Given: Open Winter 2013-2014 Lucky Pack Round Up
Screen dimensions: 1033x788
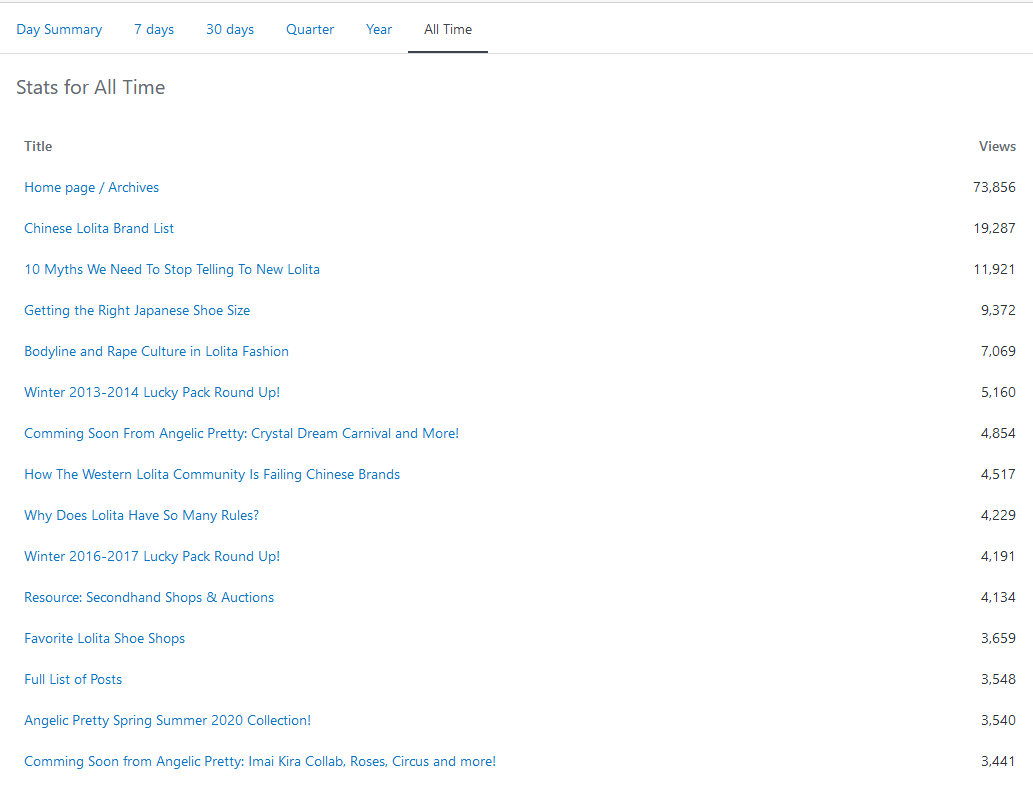Looking at the screenshot, I should pyautogui.click(x=152, y=392).
